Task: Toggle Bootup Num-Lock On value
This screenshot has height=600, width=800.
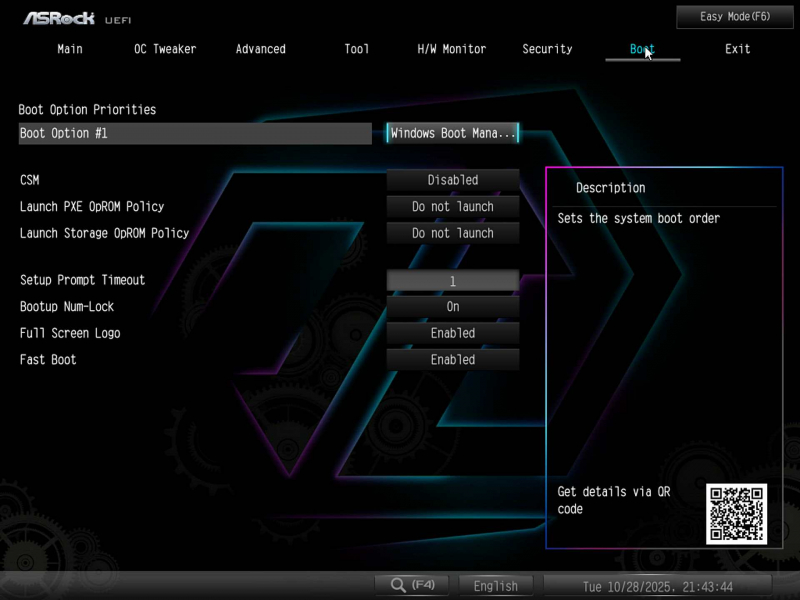Action: (453, 307)
